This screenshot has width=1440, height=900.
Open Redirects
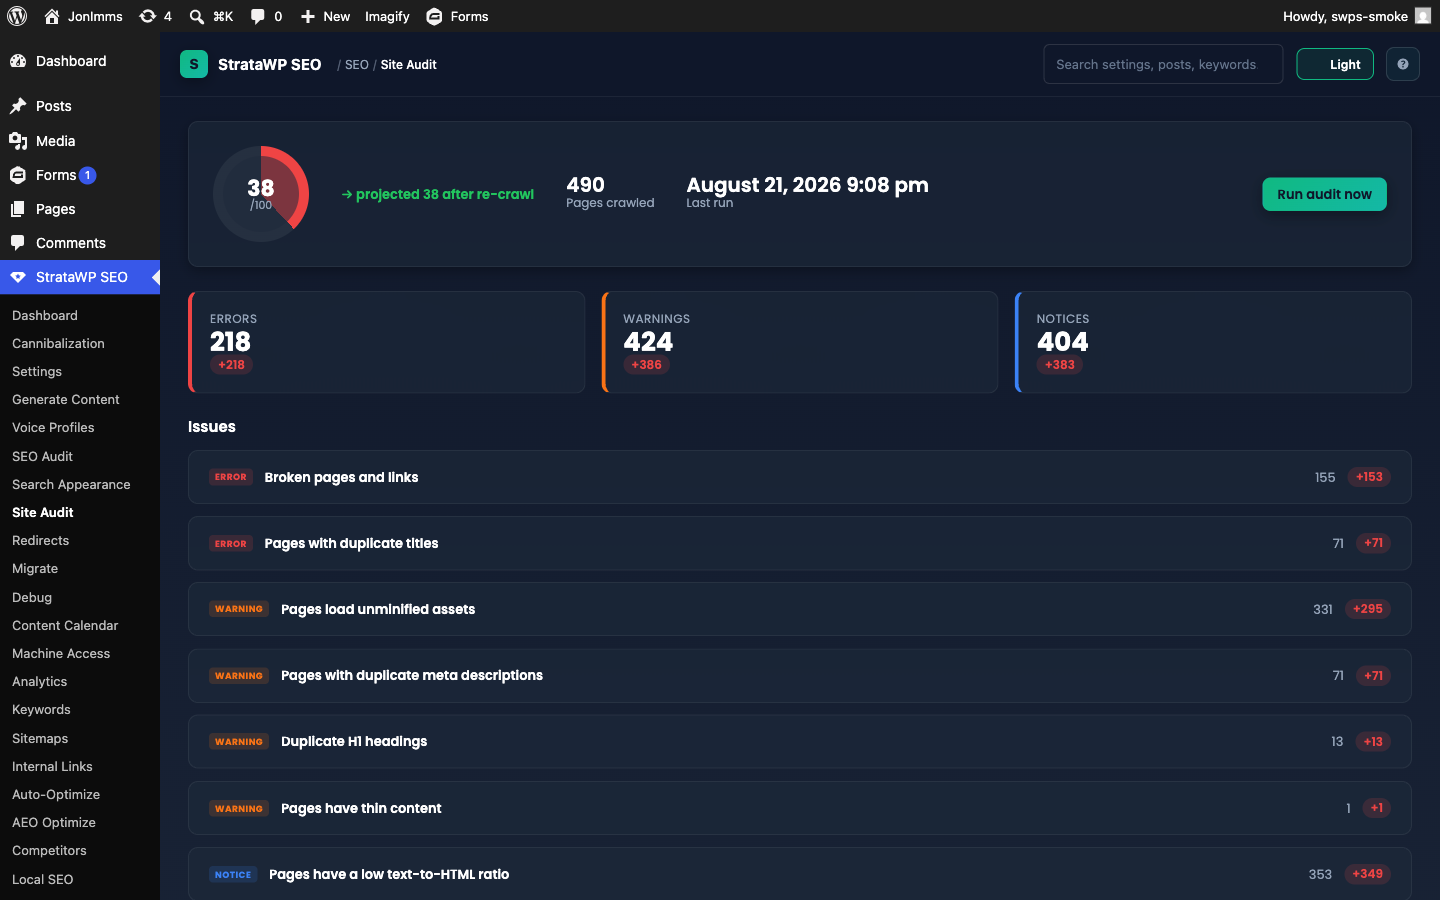[x=40, y=540]
